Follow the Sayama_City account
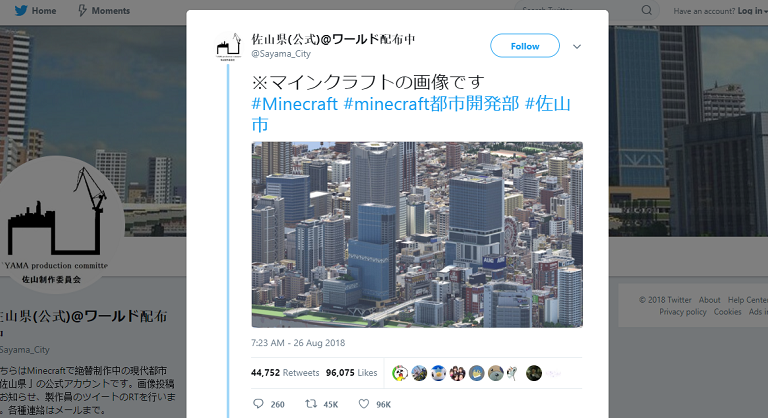The image size is (768, 418). click(525, 46)
